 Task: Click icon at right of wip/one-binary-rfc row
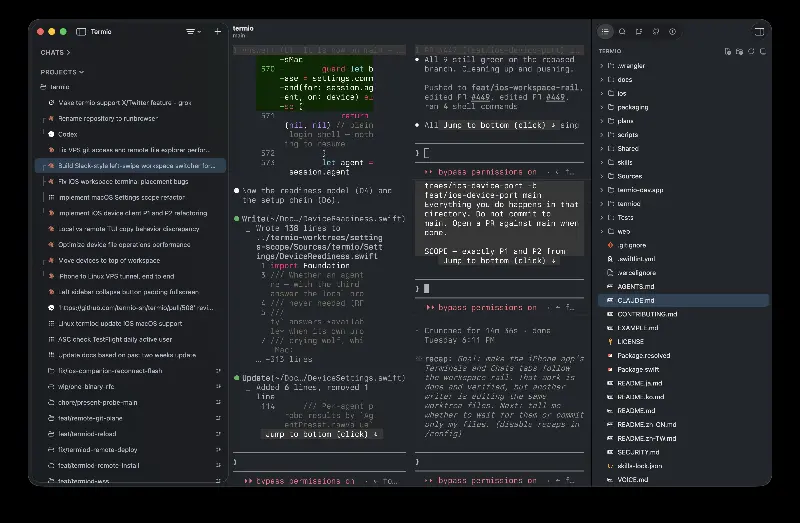[x=218, y=387]
